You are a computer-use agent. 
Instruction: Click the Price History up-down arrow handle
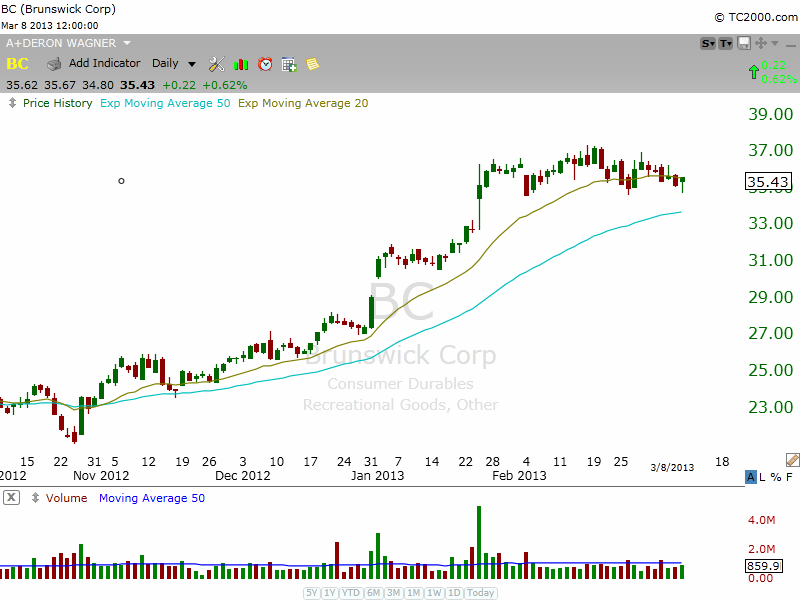pos(12,103)
